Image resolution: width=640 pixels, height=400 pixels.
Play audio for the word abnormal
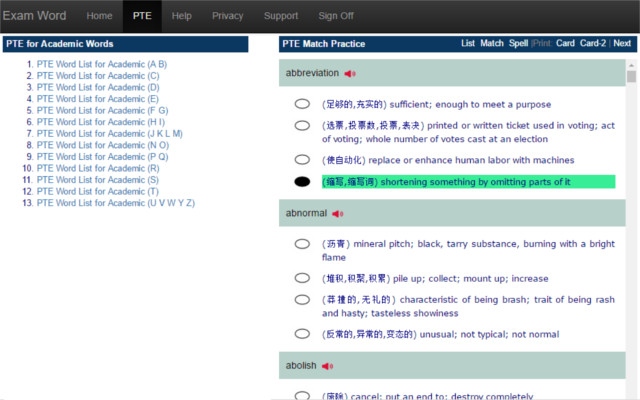pyautogui.click(x=338, y=213)
